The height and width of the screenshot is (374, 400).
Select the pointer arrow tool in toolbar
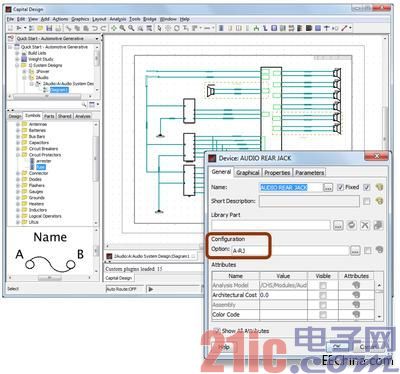point(159,28)
